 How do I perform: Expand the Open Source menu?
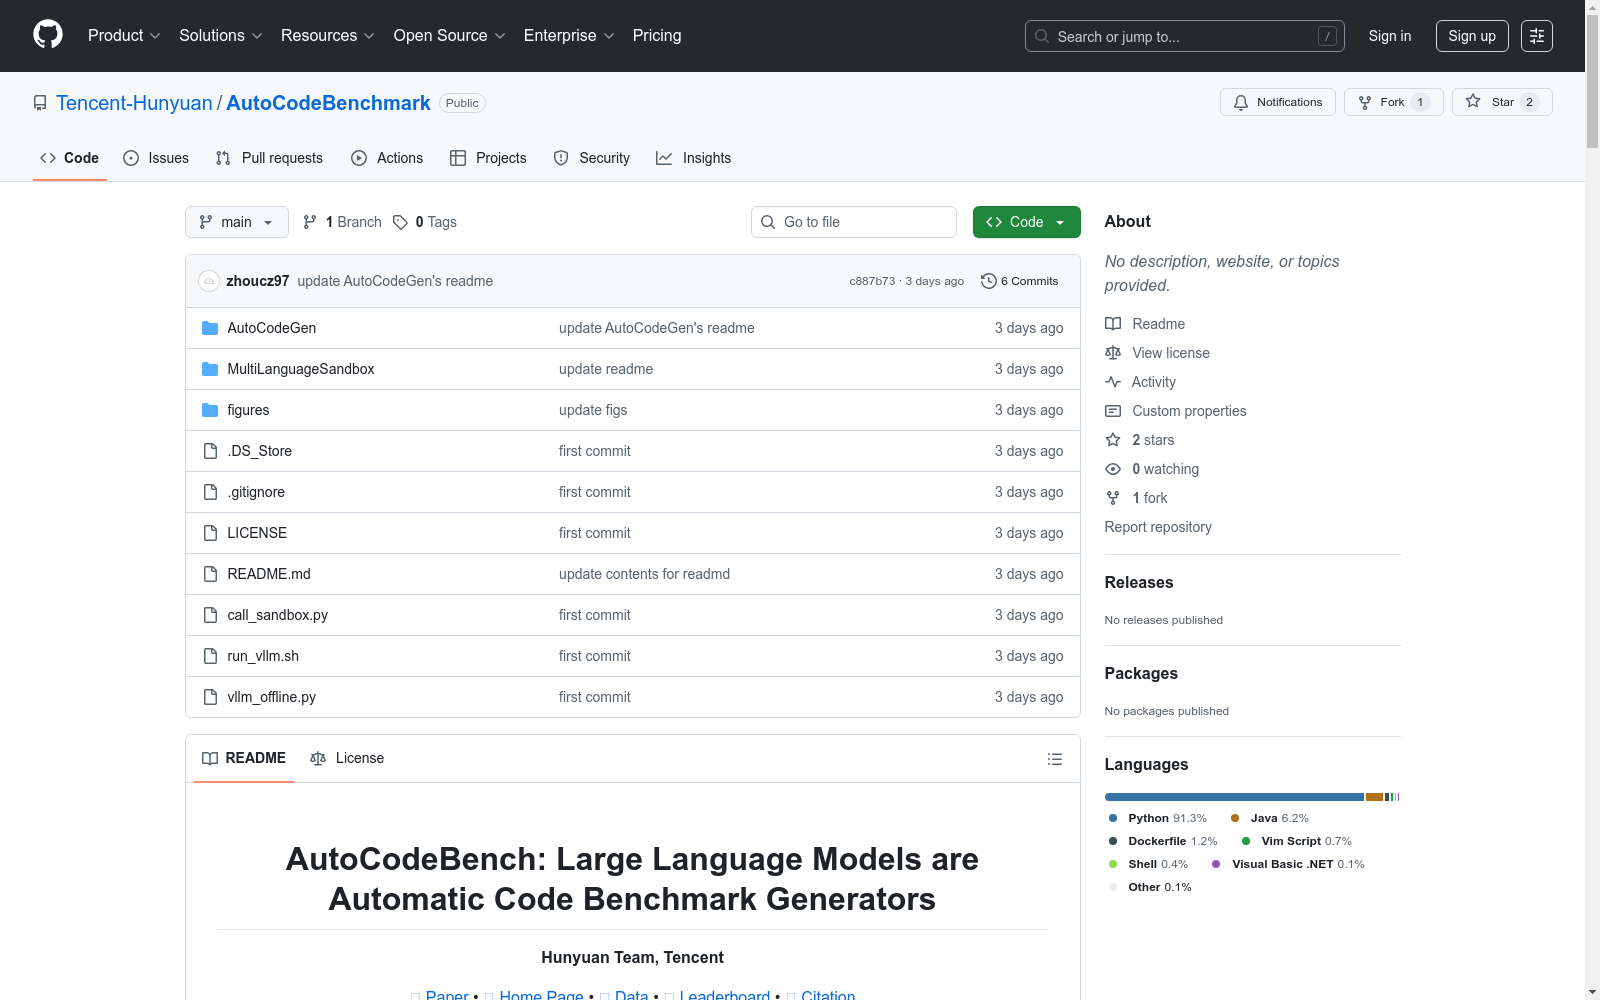point(450,36)
